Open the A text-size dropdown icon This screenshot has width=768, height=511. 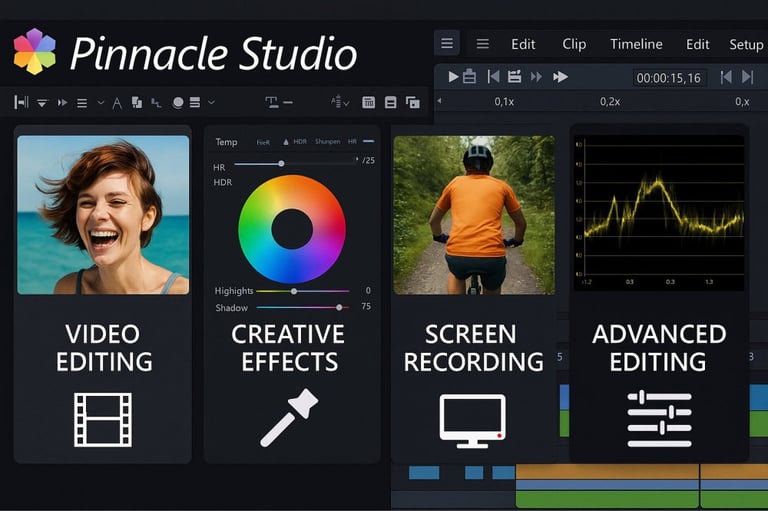[340, 102]
